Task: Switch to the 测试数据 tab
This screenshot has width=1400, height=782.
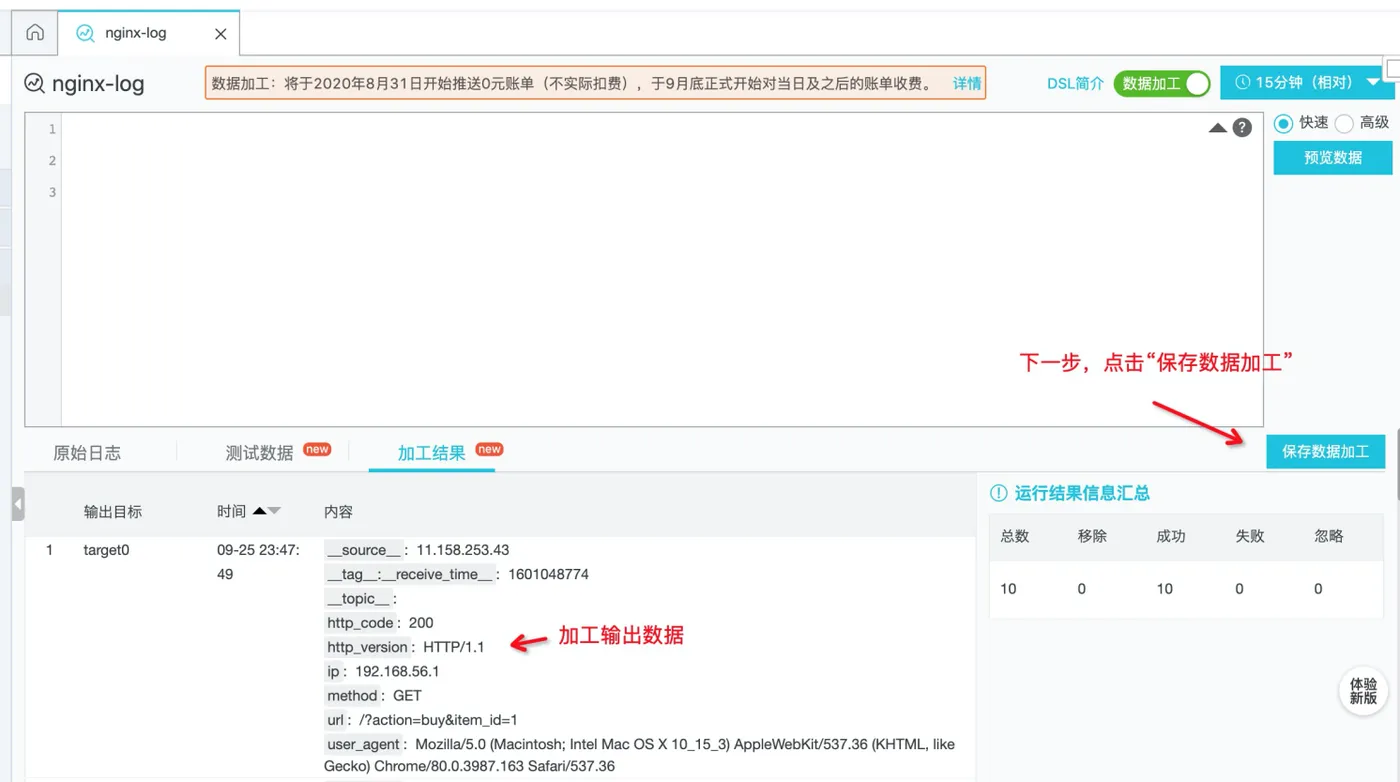Action: [x=260, y=453]
